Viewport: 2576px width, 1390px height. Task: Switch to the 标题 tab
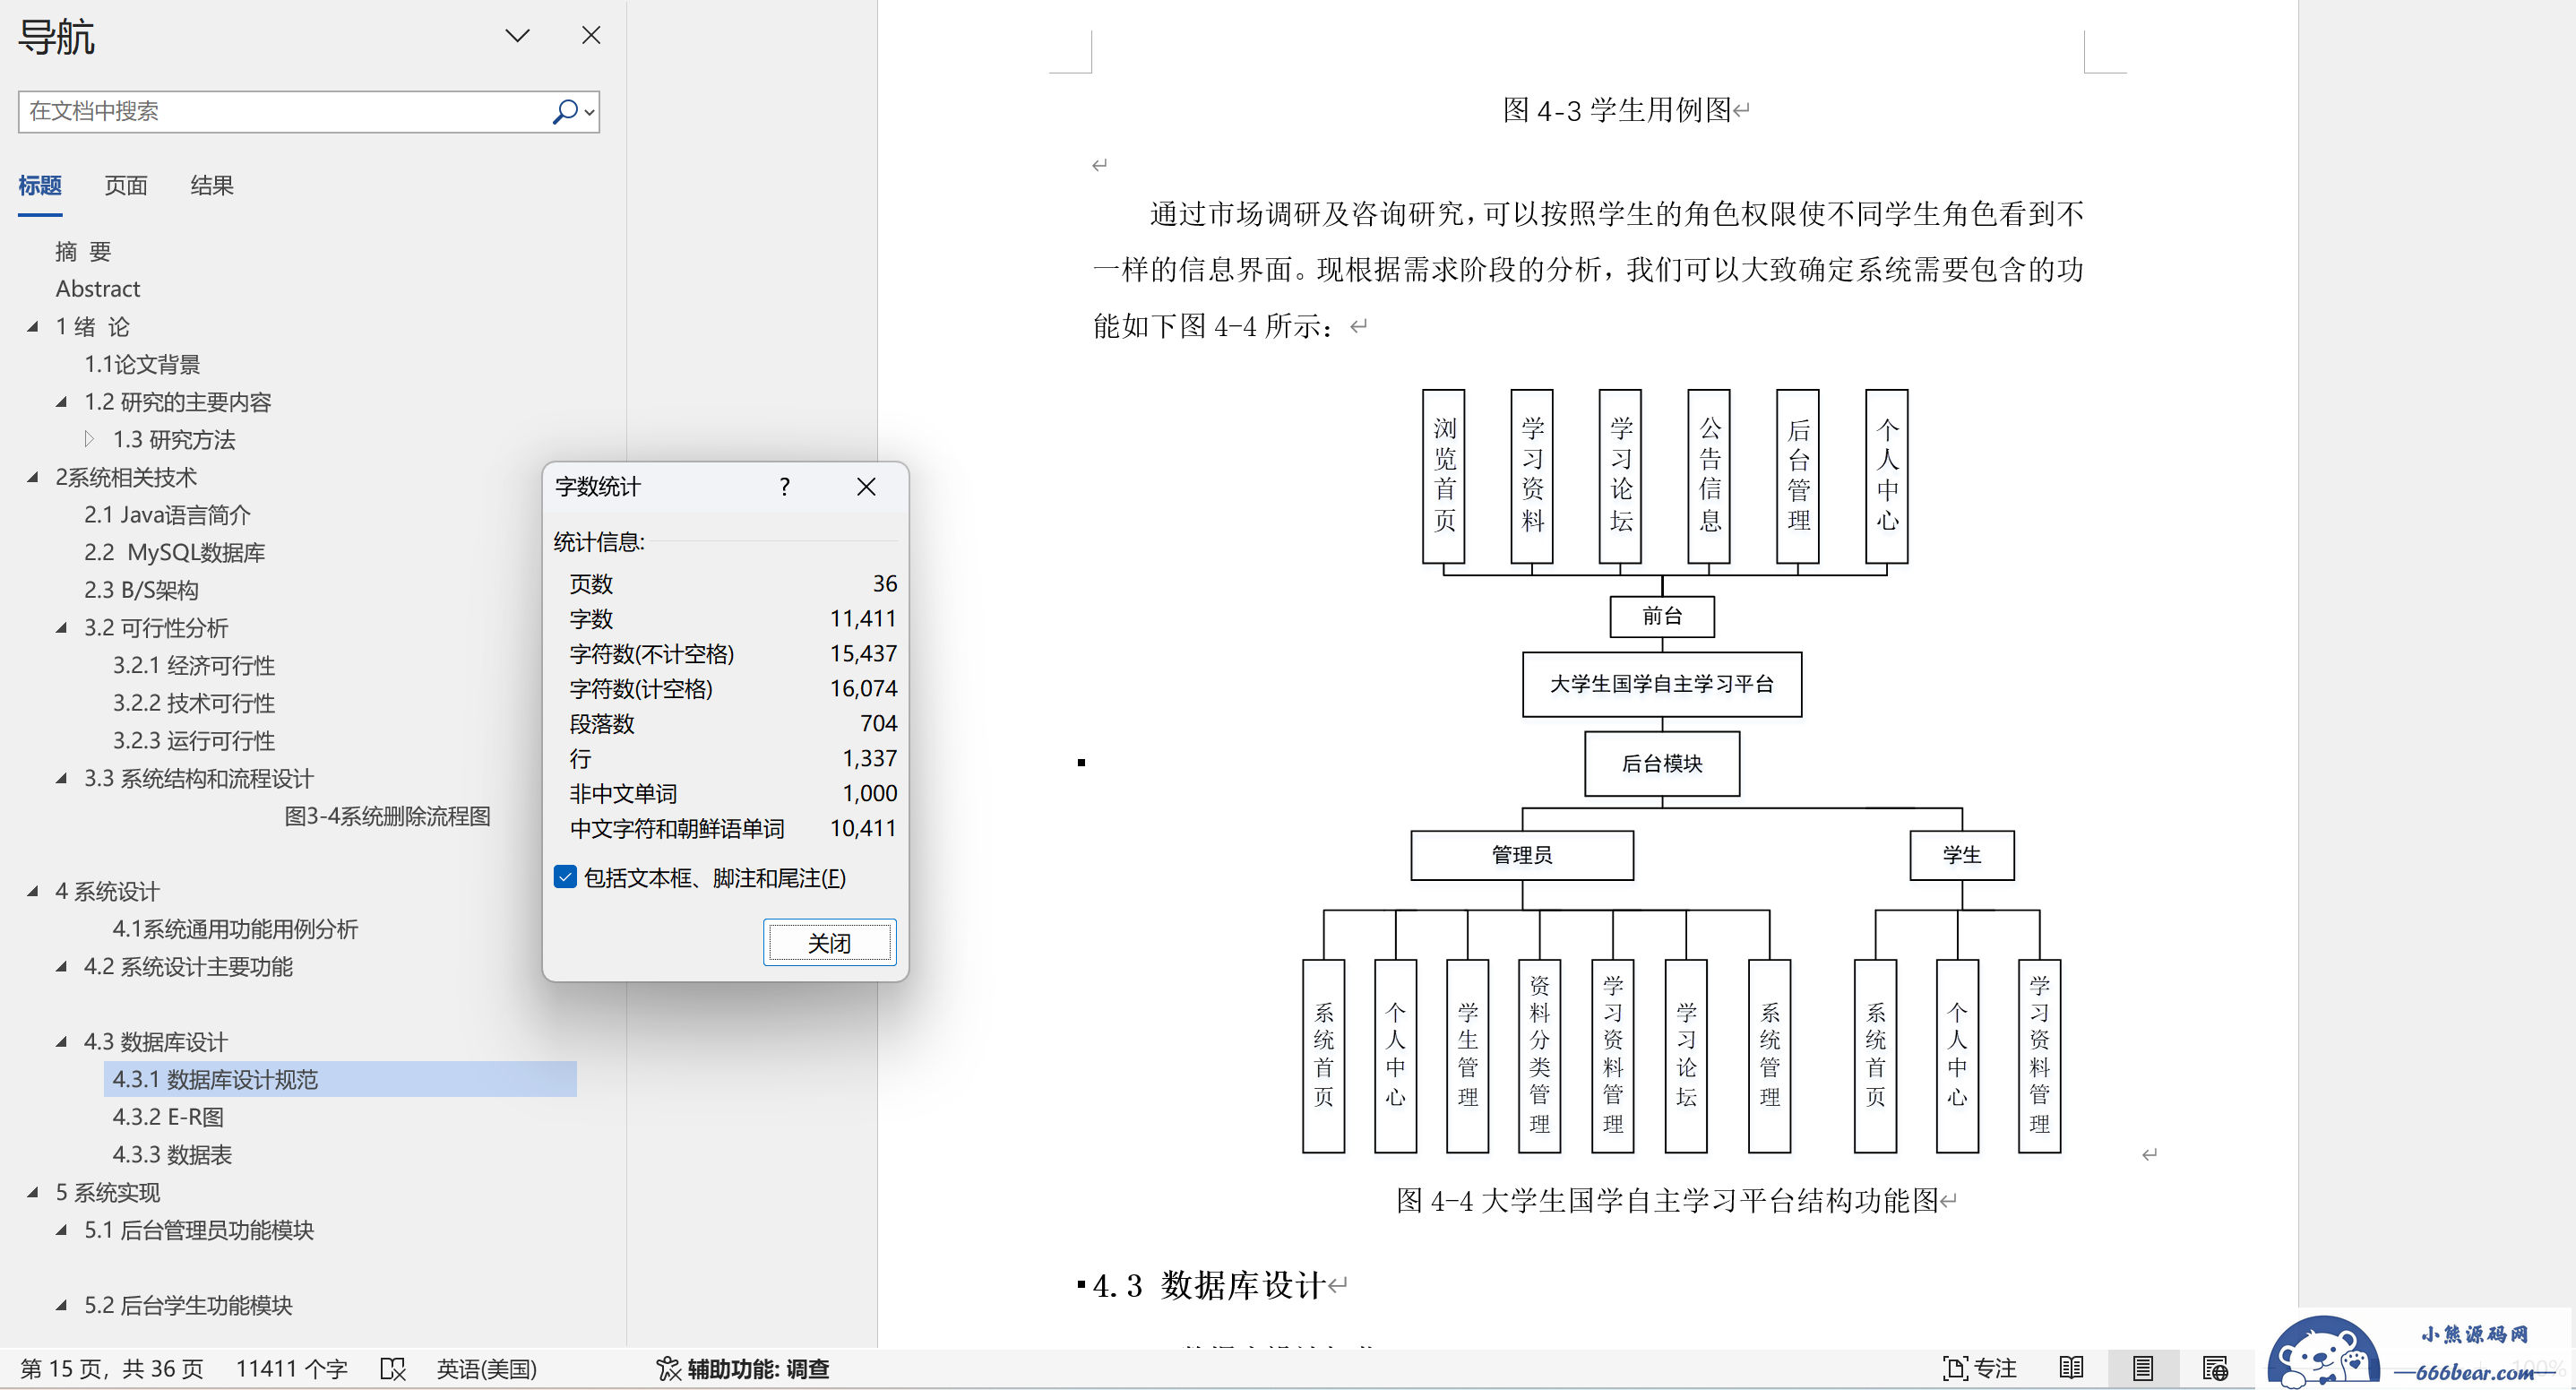(40, 186)
